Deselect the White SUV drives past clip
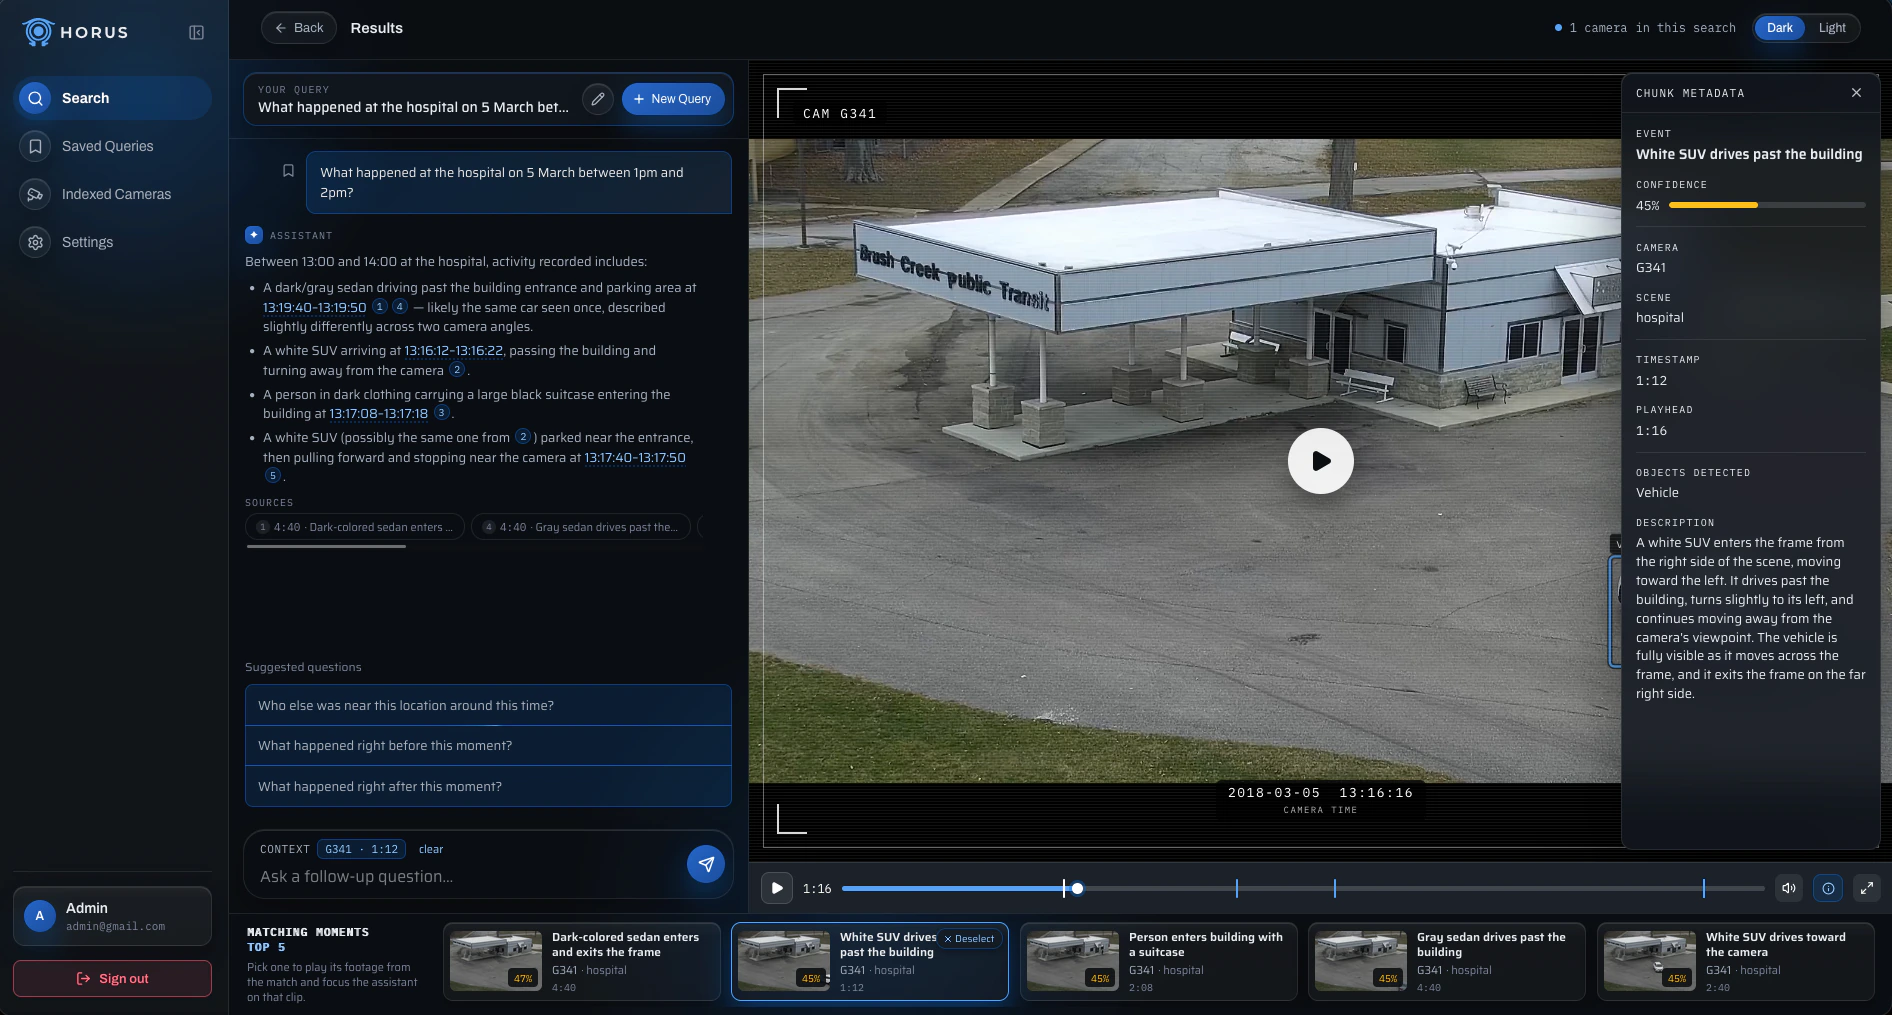 pyautogui.click(x=969, y=939)
